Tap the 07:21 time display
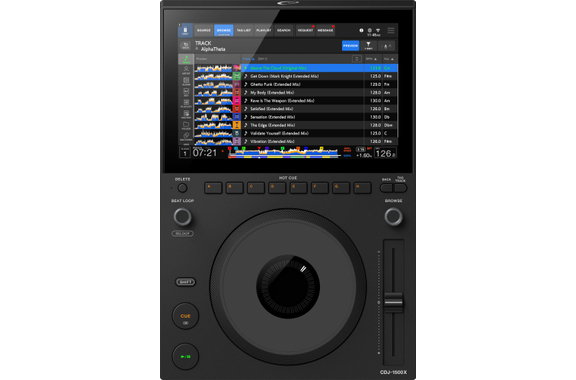Screen dimensions: 576x380 [205, 153]
